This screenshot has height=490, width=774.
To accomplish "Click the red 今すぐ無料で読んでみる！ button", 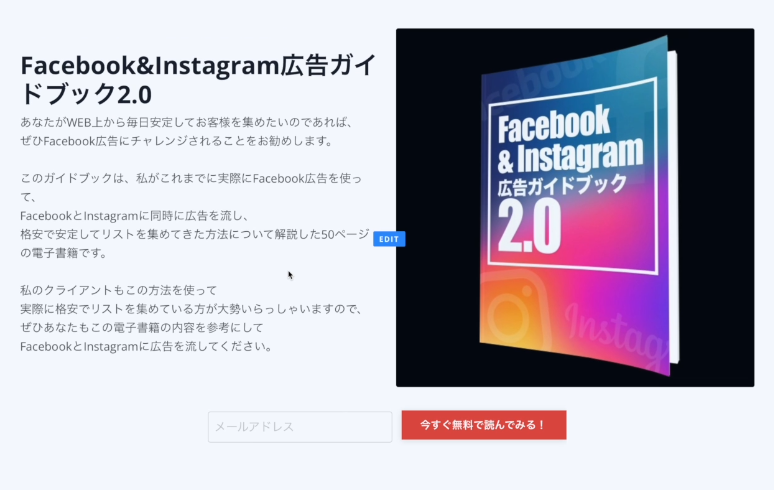I will point(484,425).
